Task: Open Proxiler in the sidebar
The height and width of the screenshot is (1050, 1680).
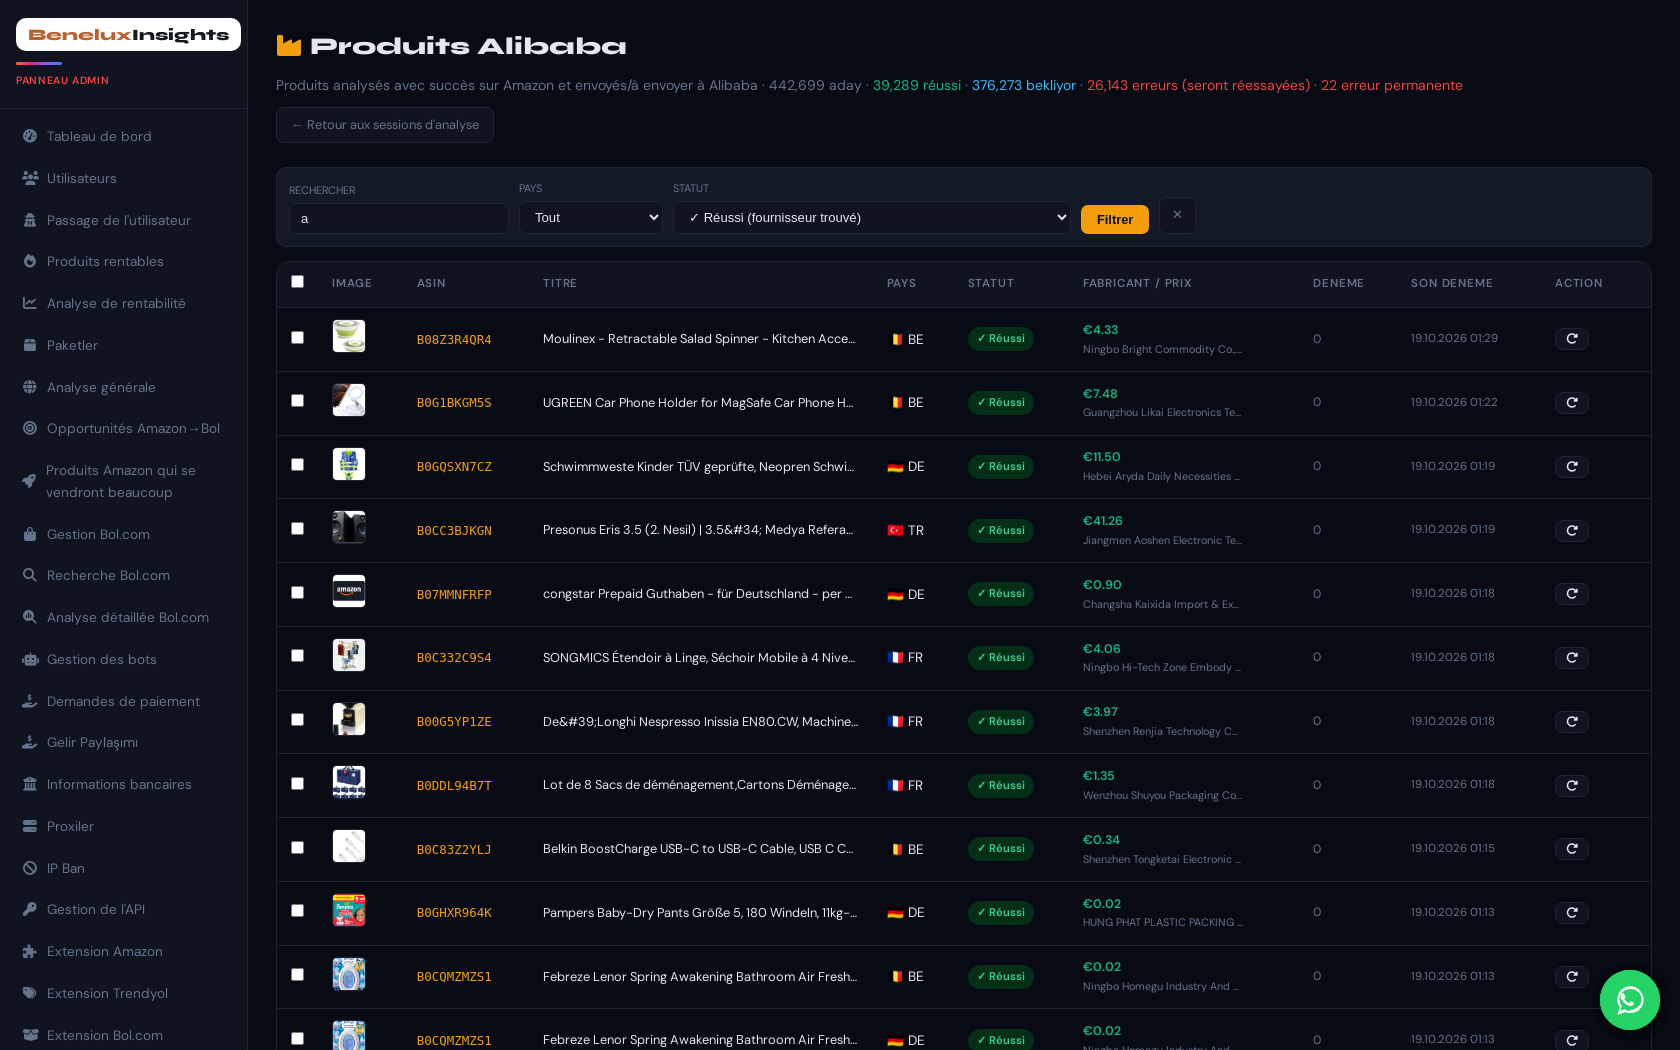Action: tap(123, 826)
